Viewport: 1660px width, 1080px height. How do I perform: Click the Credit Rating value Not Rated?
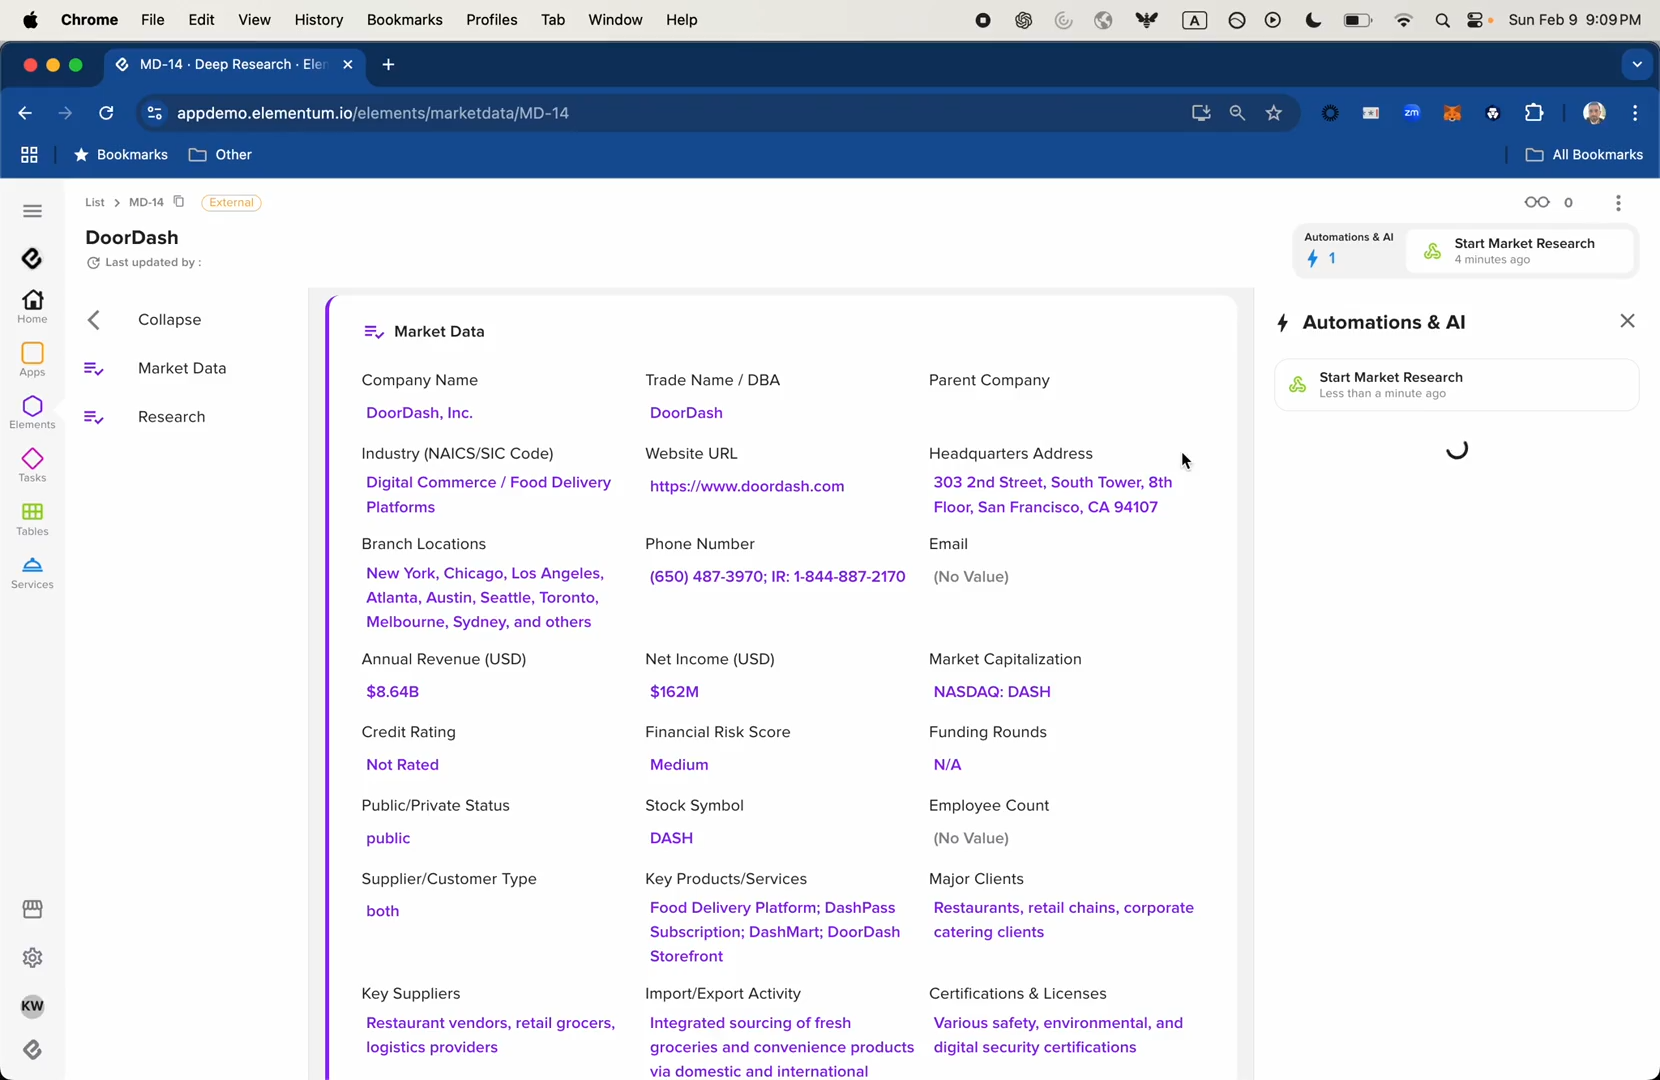tap(402, 765)
